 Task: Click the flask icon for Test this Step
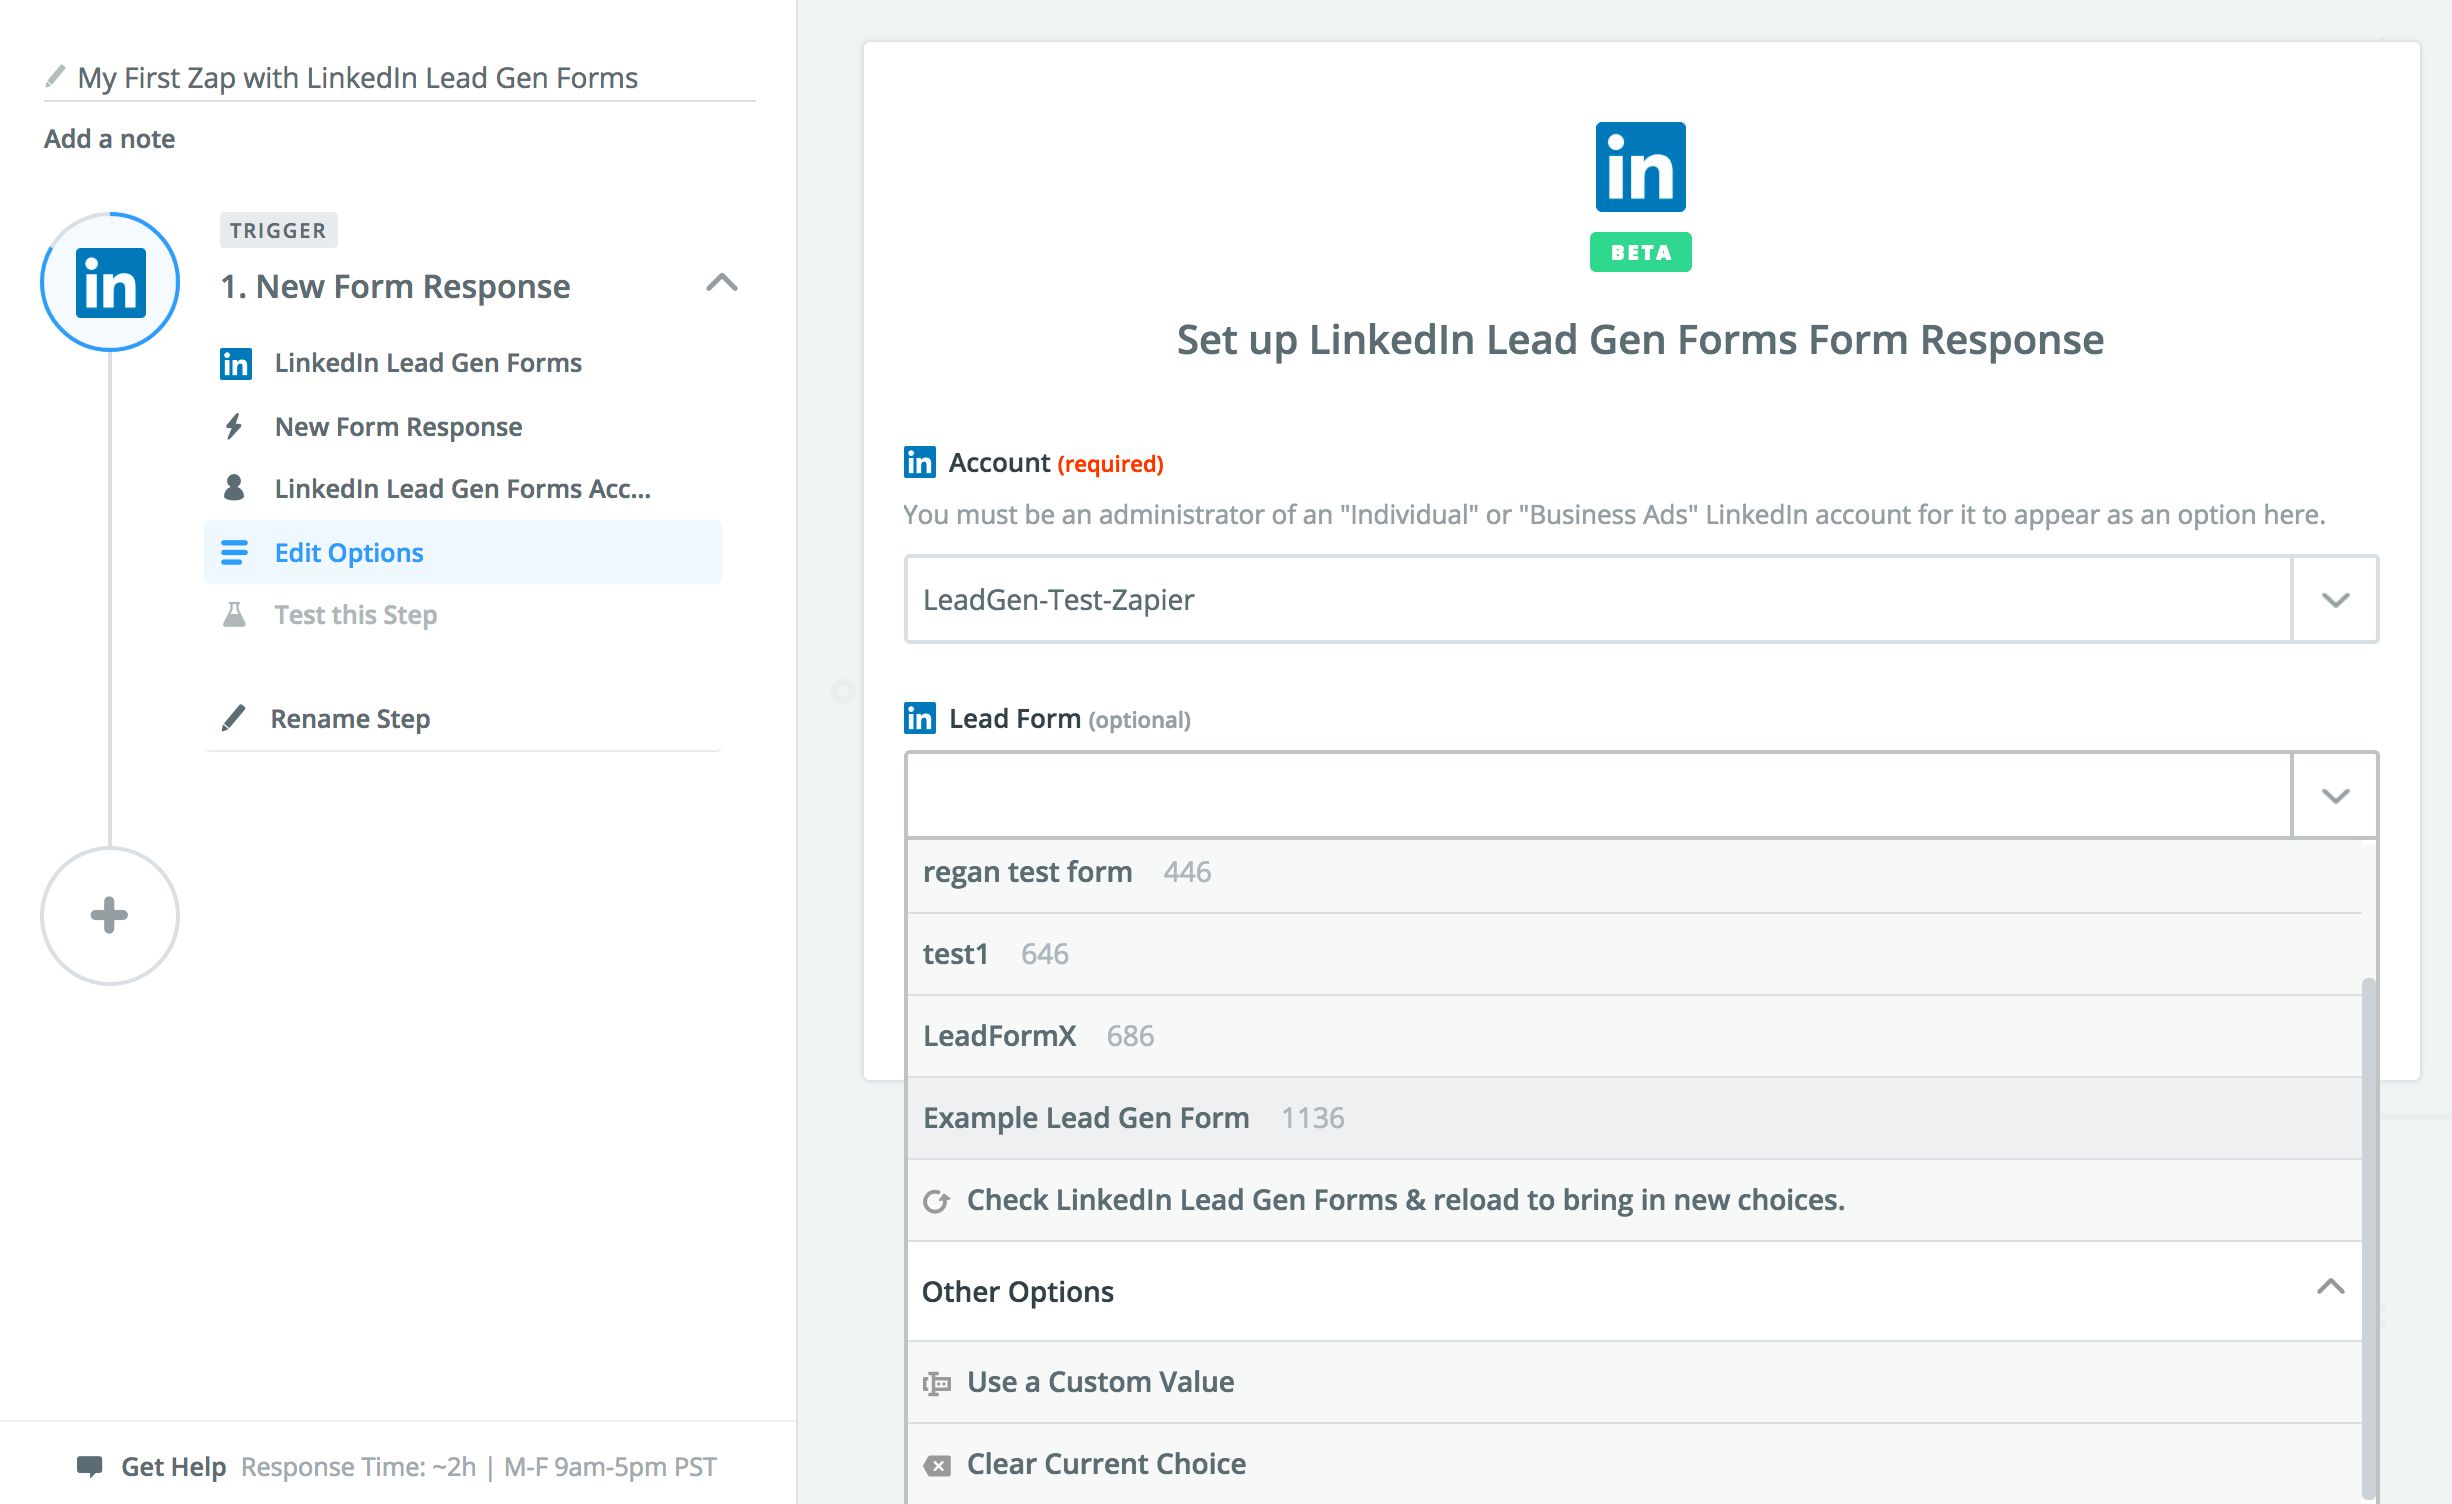(234, 614)
